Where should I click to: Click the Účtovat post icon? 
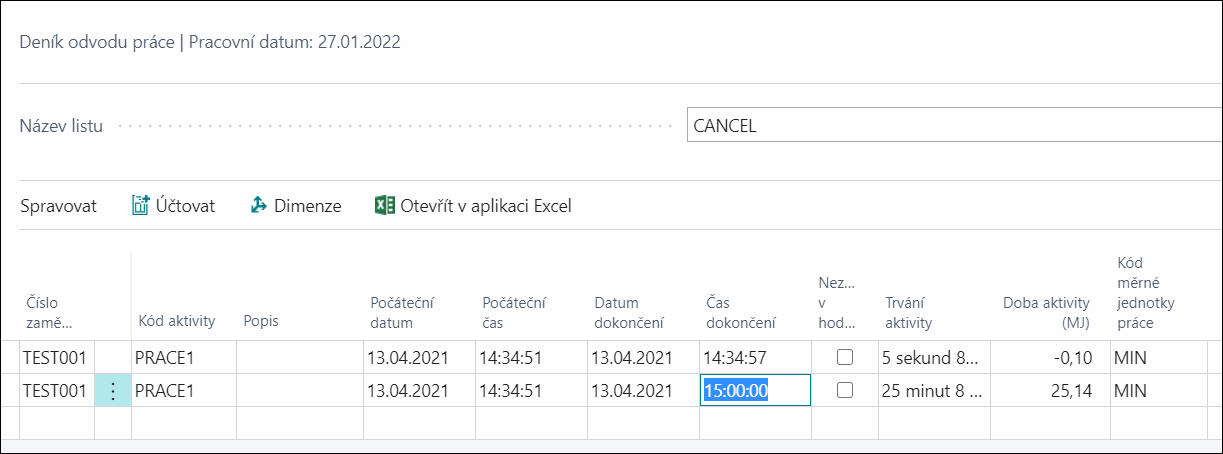coord(140,205)
